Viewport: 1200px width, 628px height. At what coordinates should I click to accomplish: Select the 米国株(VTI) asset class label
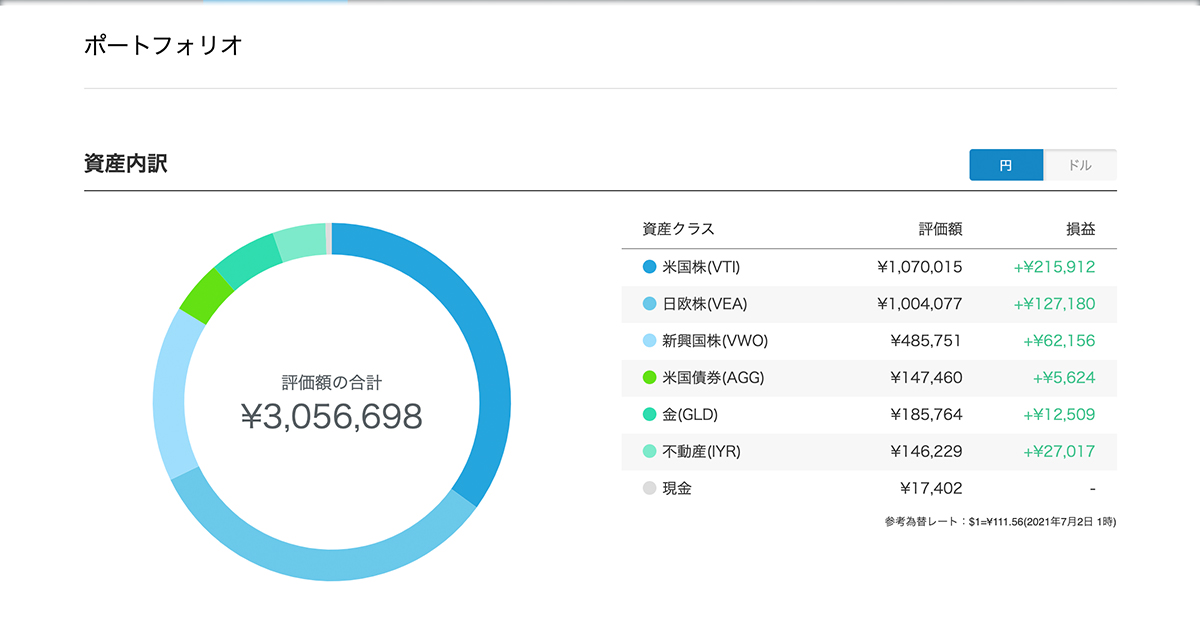(x=701, y=267)
